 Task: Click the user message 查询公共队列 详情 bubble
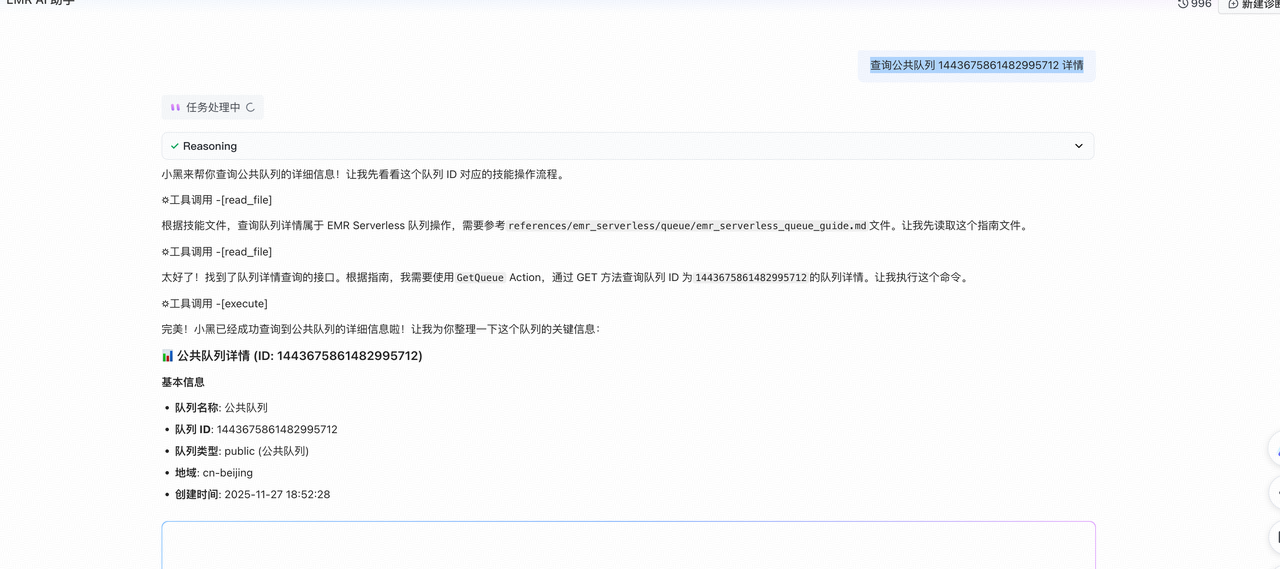[x=976, y=65]
